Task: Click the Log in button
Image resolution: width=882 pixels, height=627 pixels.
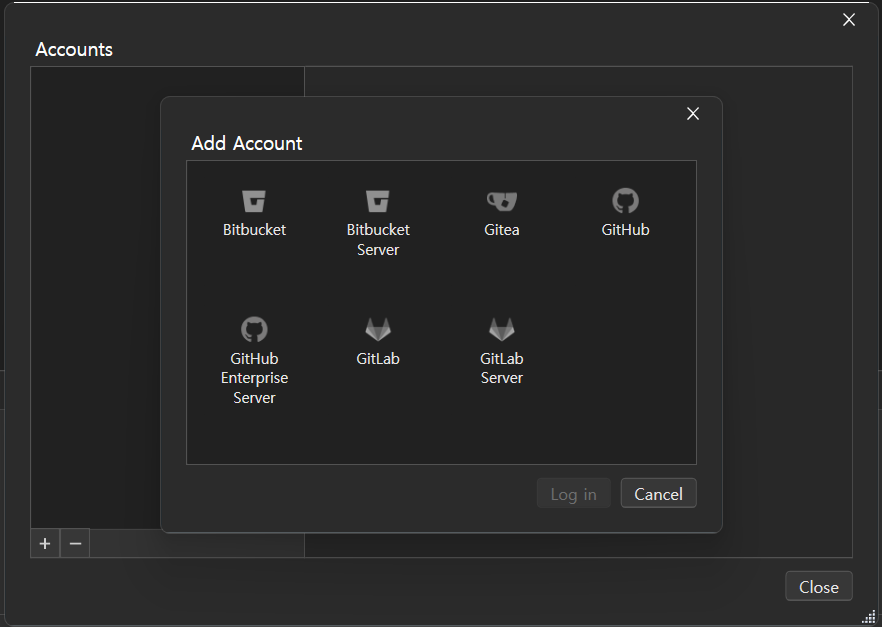Action: tap(574, 493)
